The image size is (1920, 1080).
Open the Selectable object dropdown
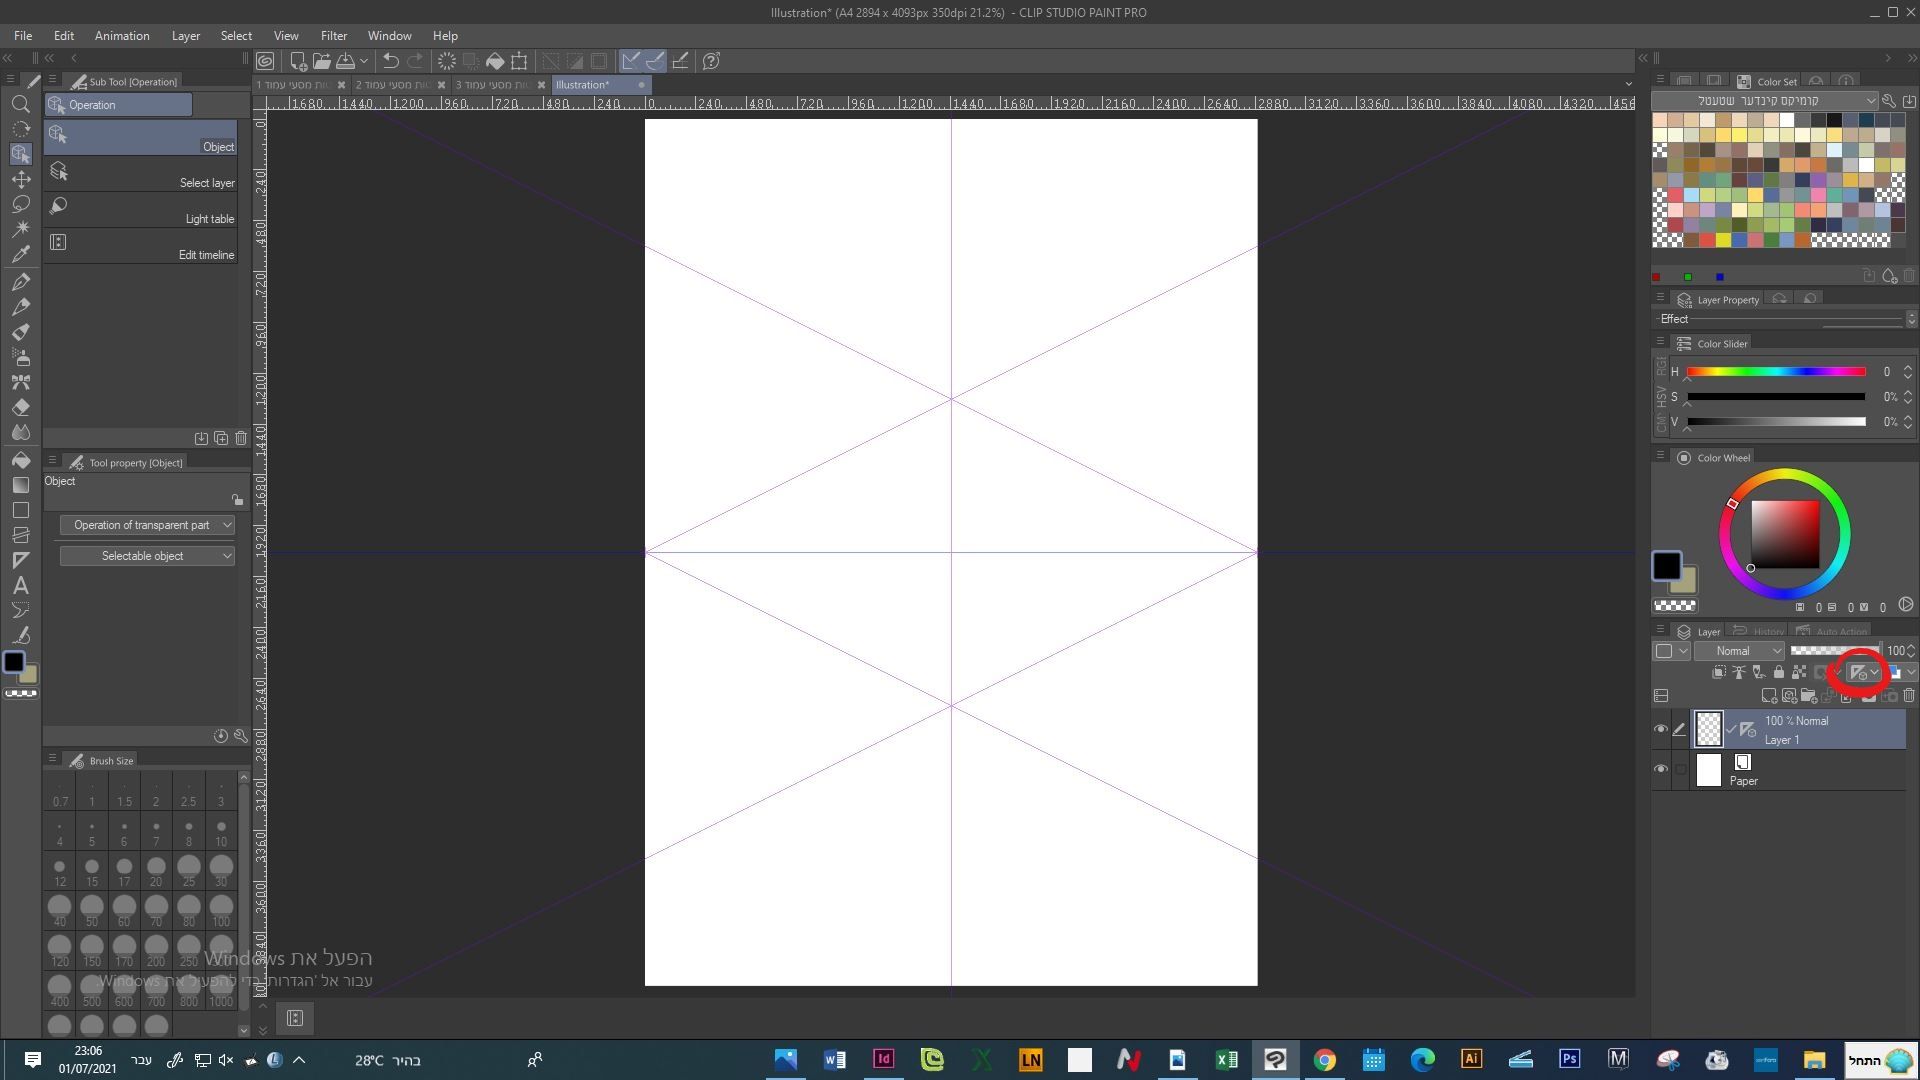pos(147,556)
